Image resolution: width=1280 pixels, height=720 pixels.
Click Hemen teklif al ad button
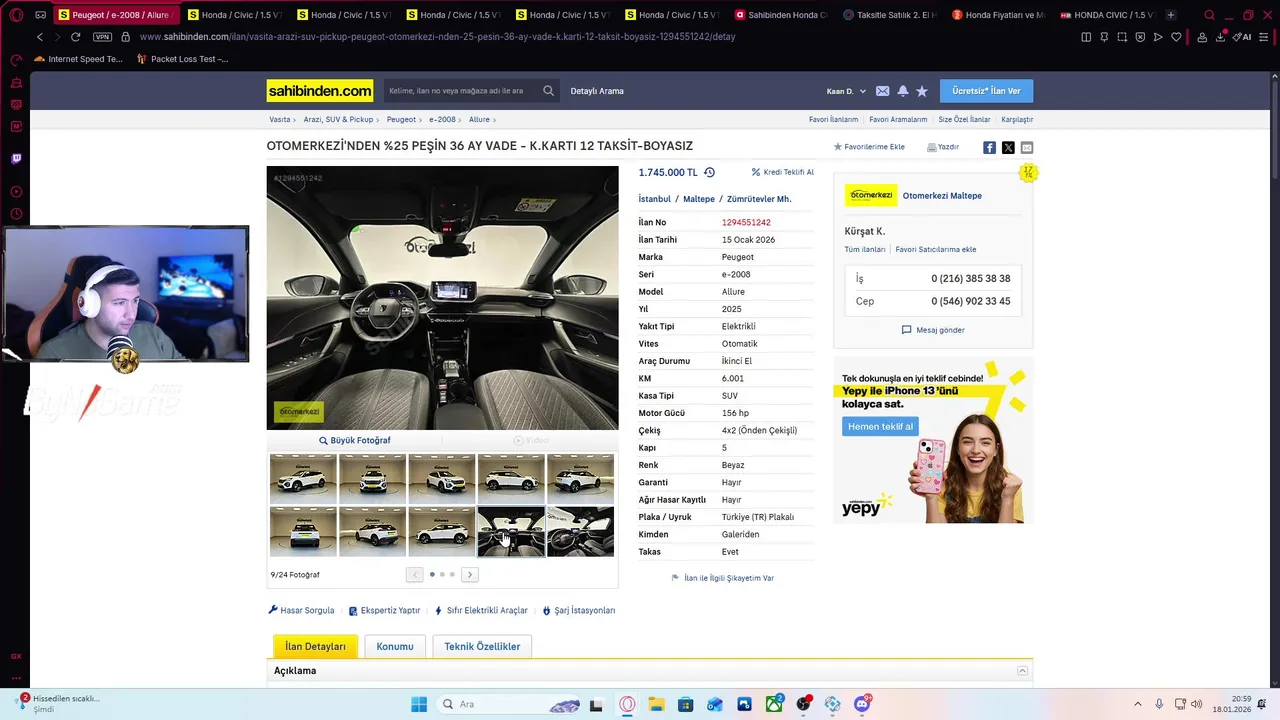[880, 426]
